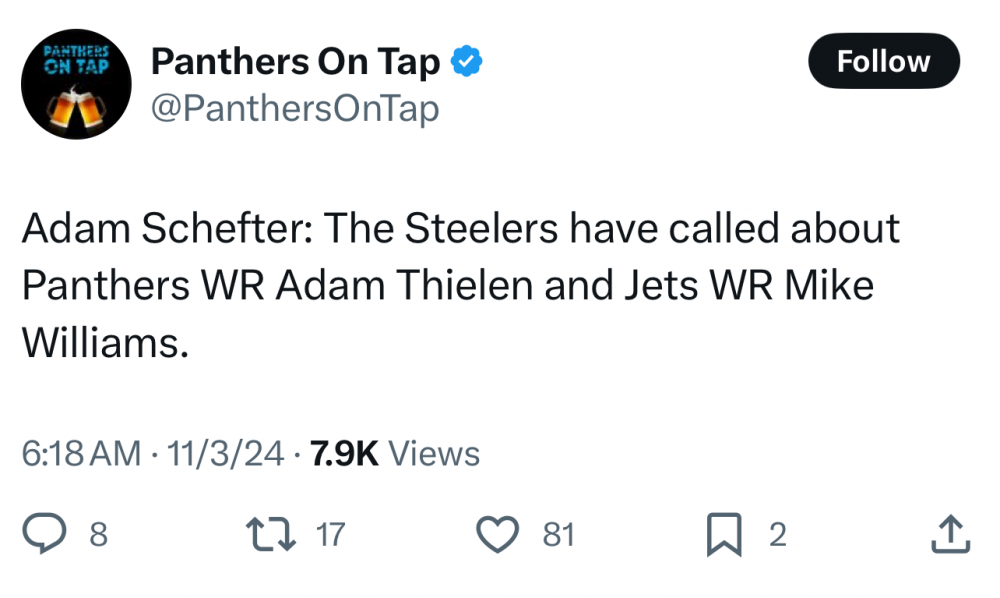1000x598 pixels.
Task: Click the bookmark count of 2
Action: coord(777,535)
